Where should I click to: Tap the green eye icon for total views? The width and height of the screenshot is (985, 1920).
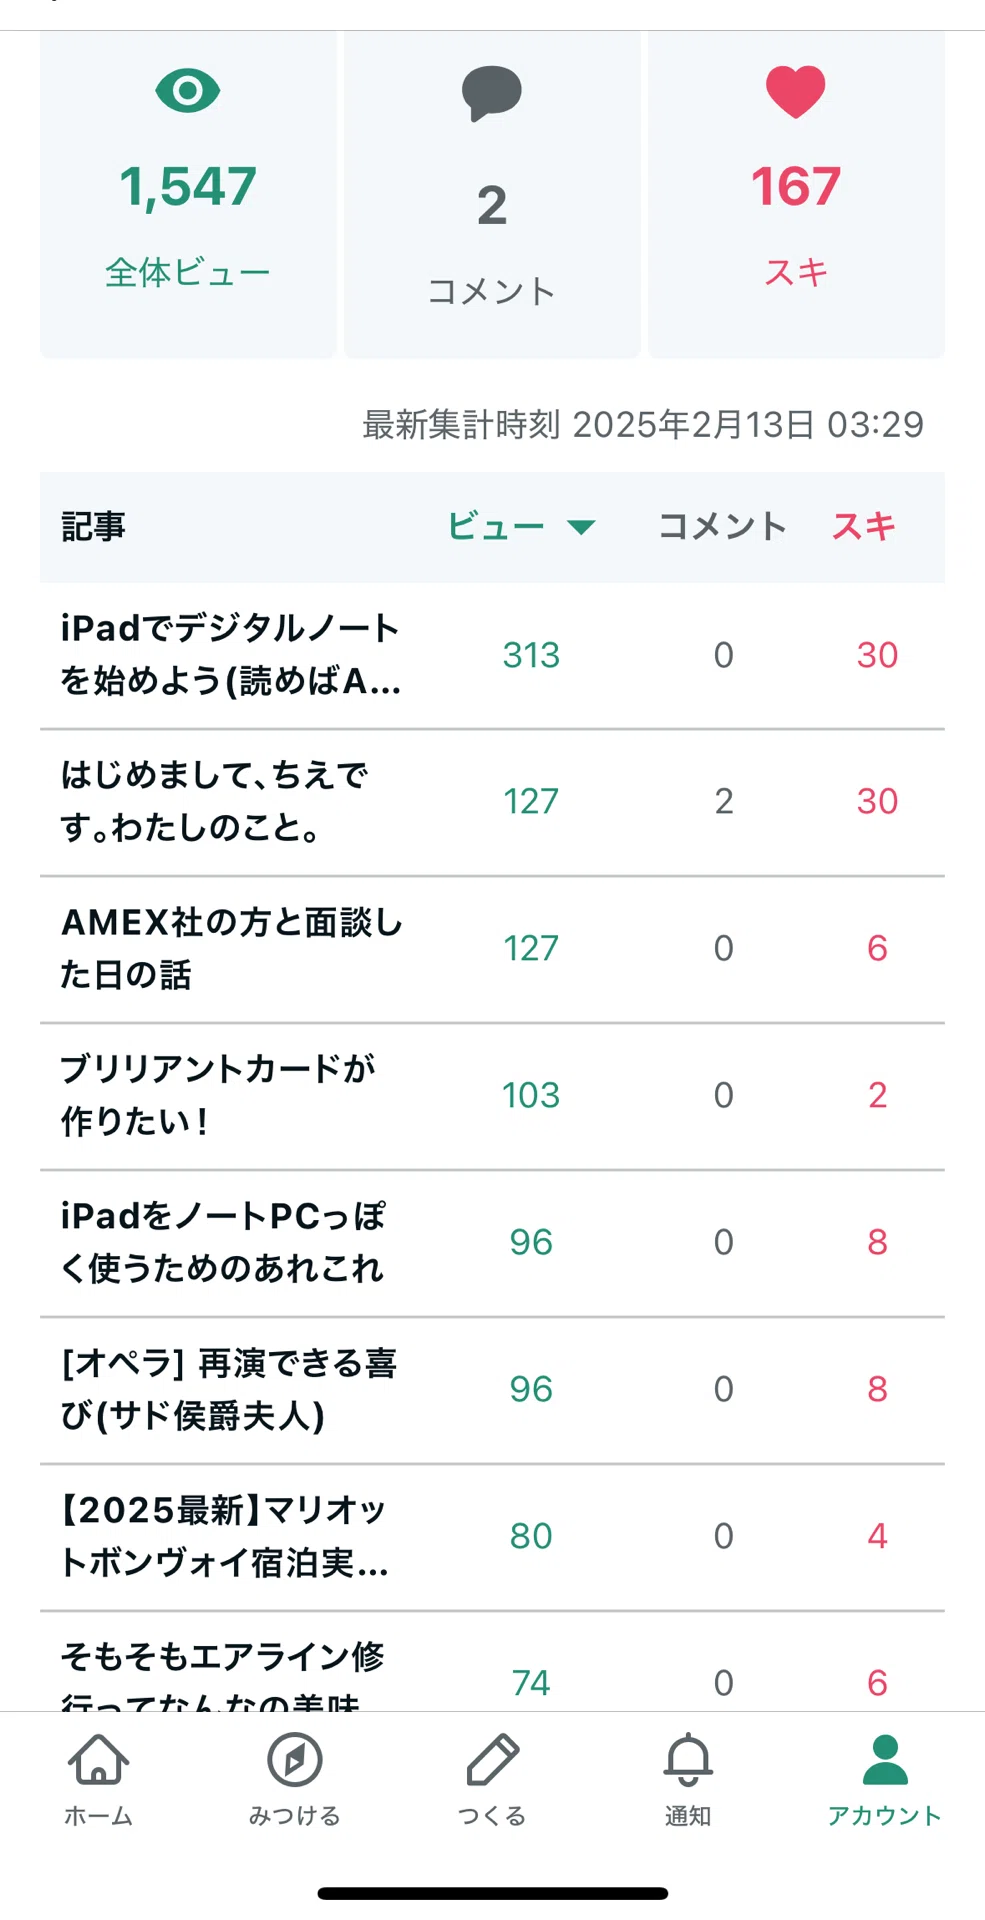click(x=188, y=91)
